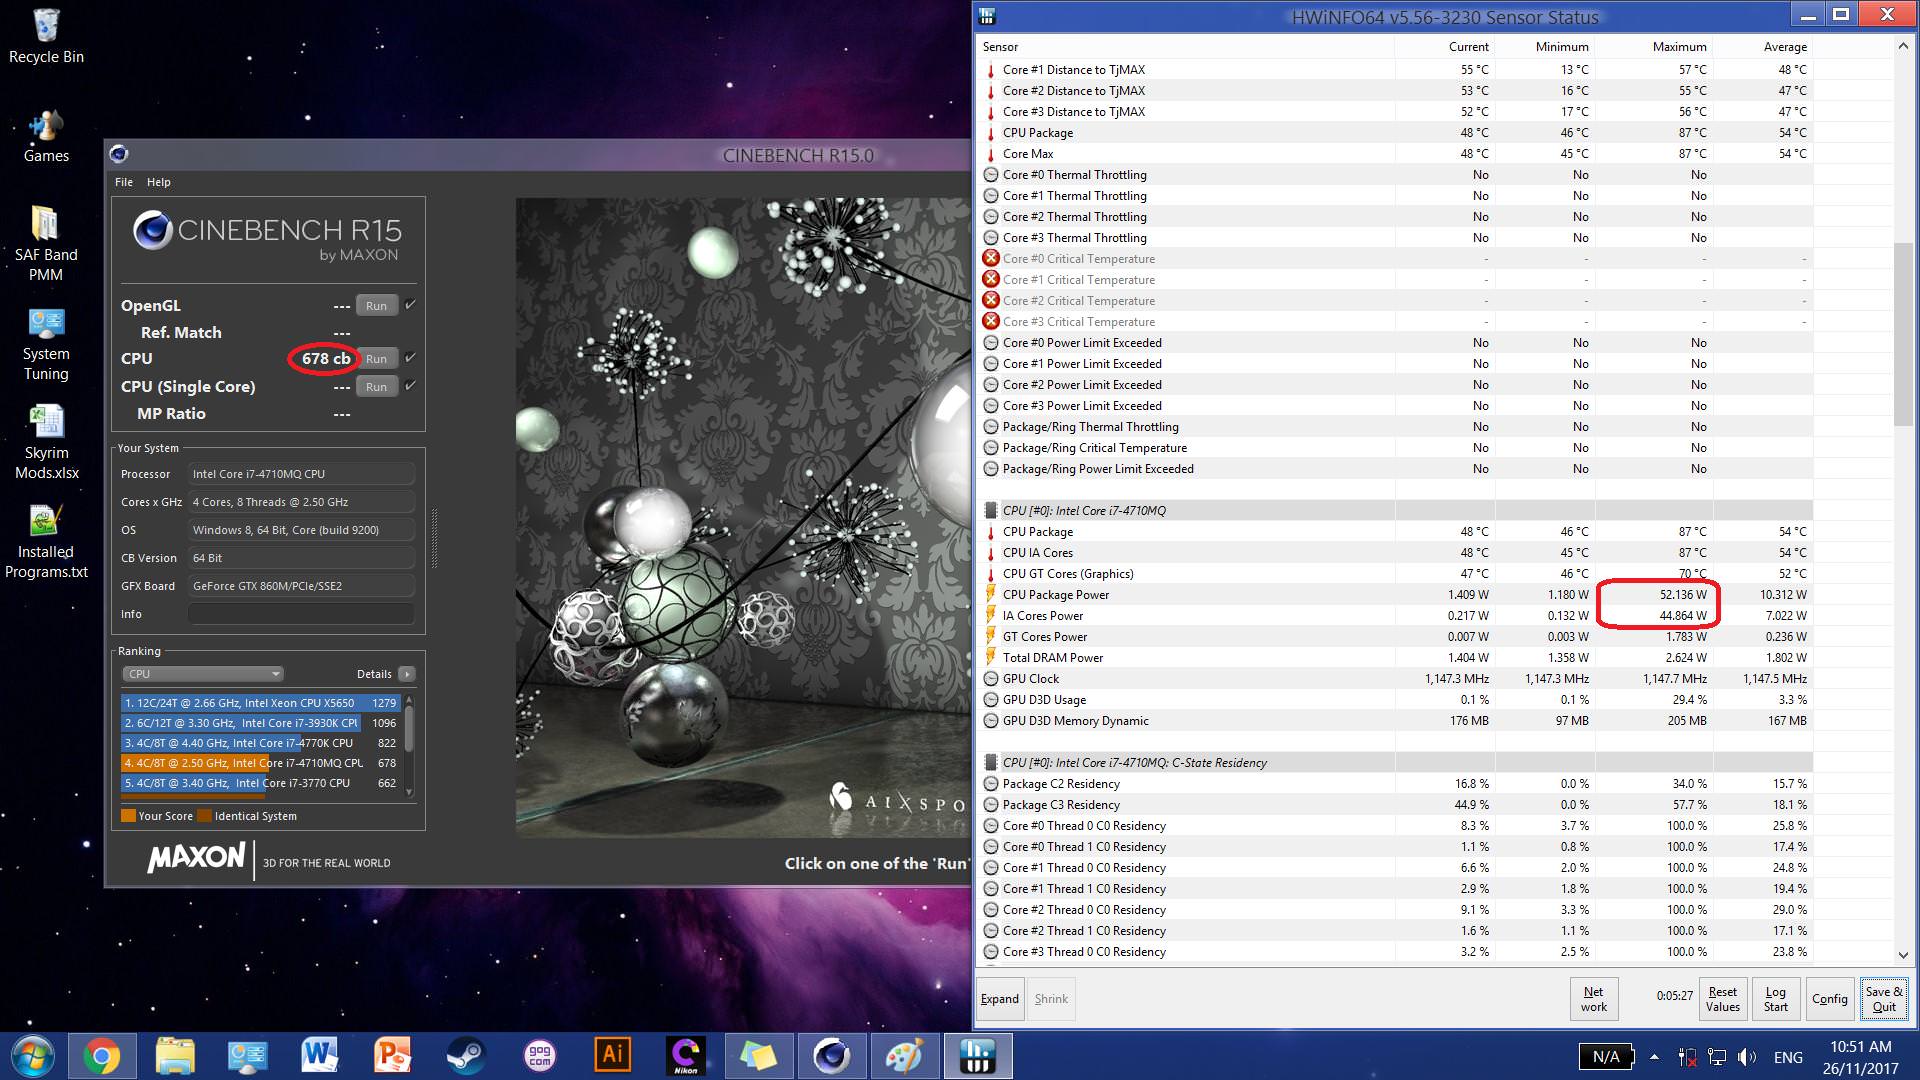
Task: Open the Games desktop shortcut
Action: (46, 137)
